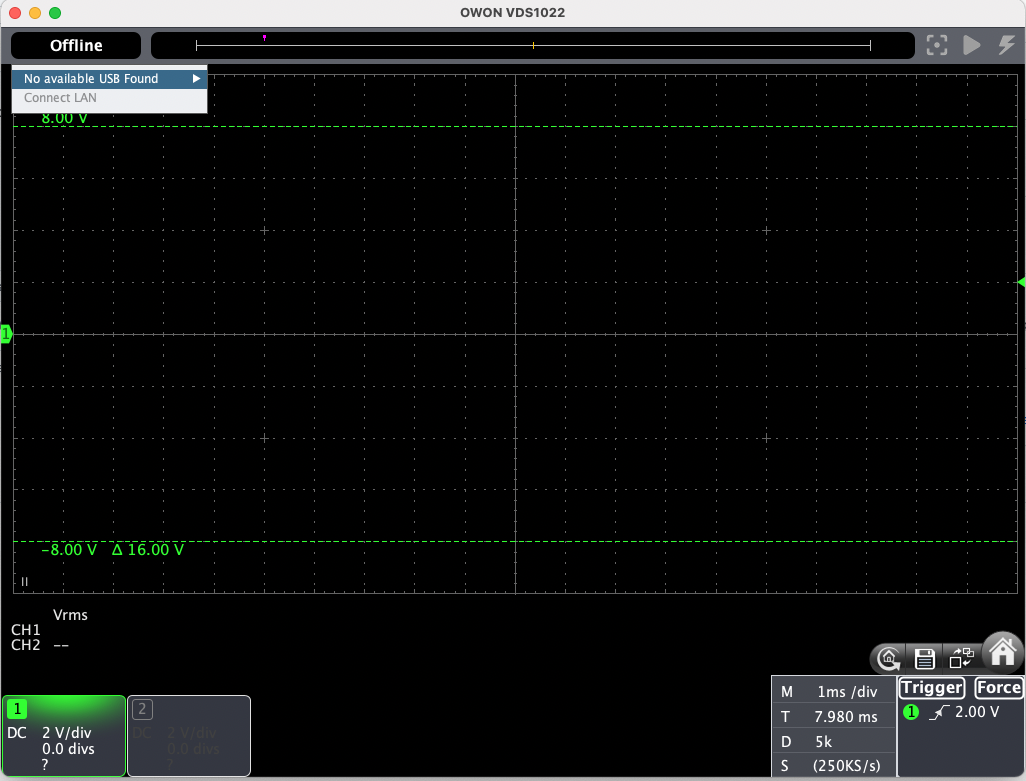The width and height of the screenshot is (1026, 781).
Task: Click the grey channel 2 number badge
Action: [142, 709]
